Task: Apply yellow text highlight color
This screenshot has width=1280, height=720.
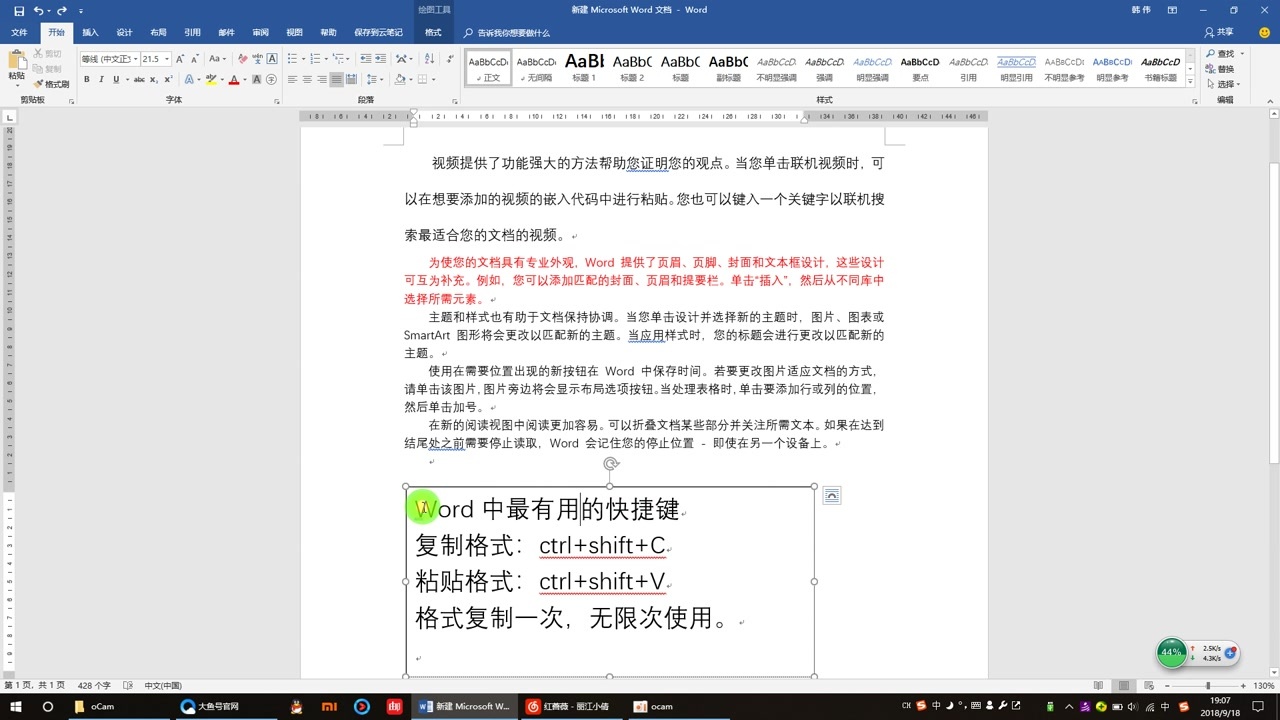Action: (x=211, y=79)
